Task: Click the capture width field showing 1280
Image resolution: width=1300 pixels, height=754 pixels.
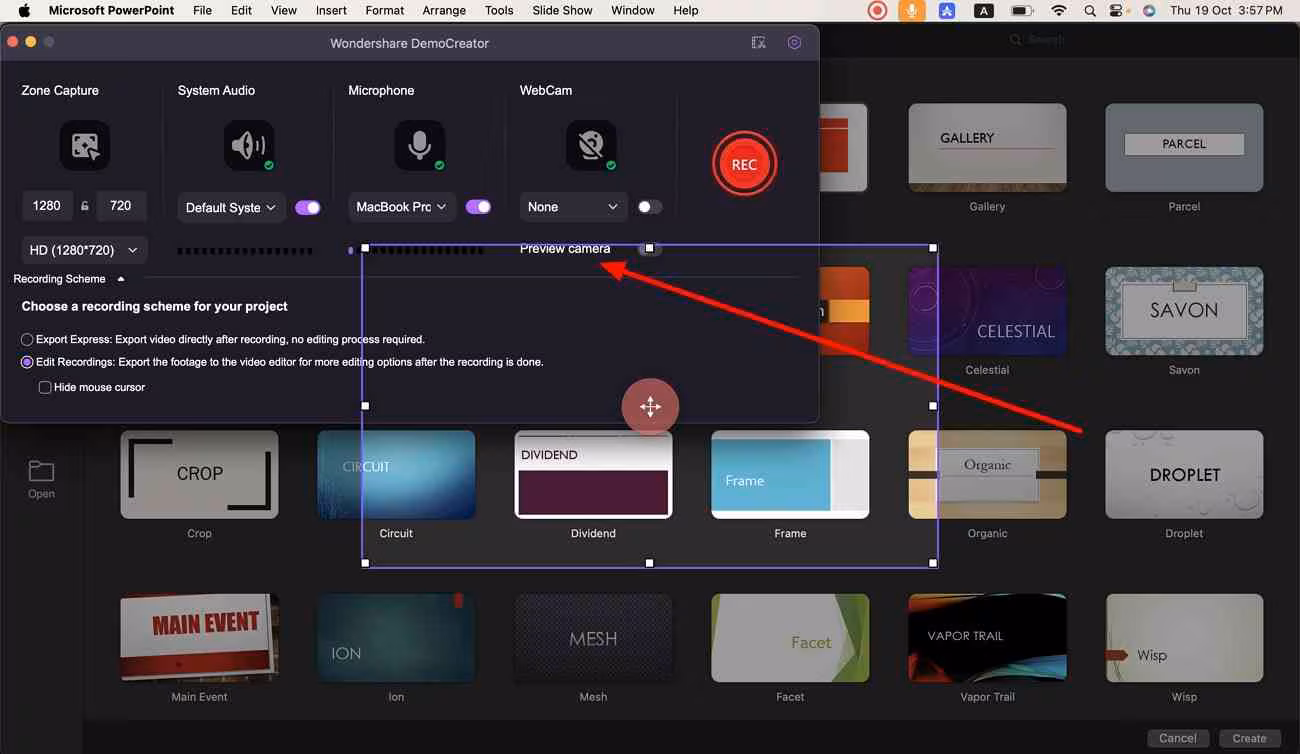Action: click(x=47, y=206)
